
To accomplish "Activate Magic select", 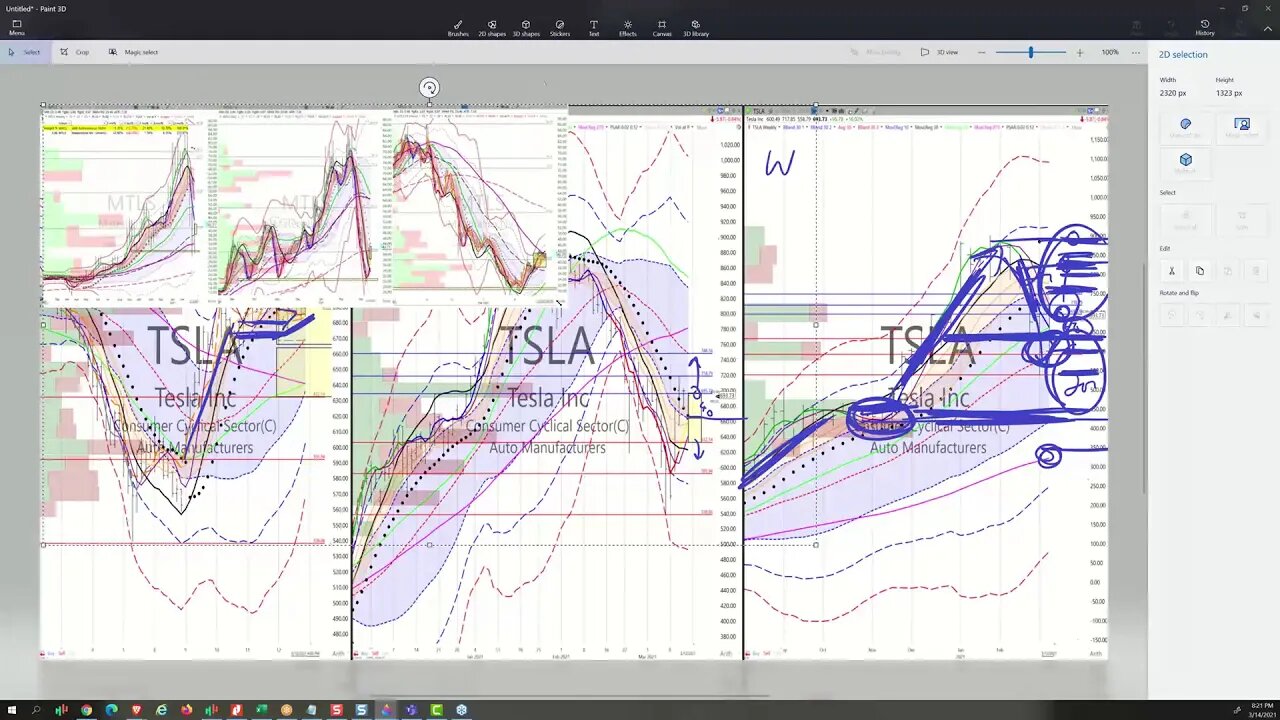I will pos(133,52).
